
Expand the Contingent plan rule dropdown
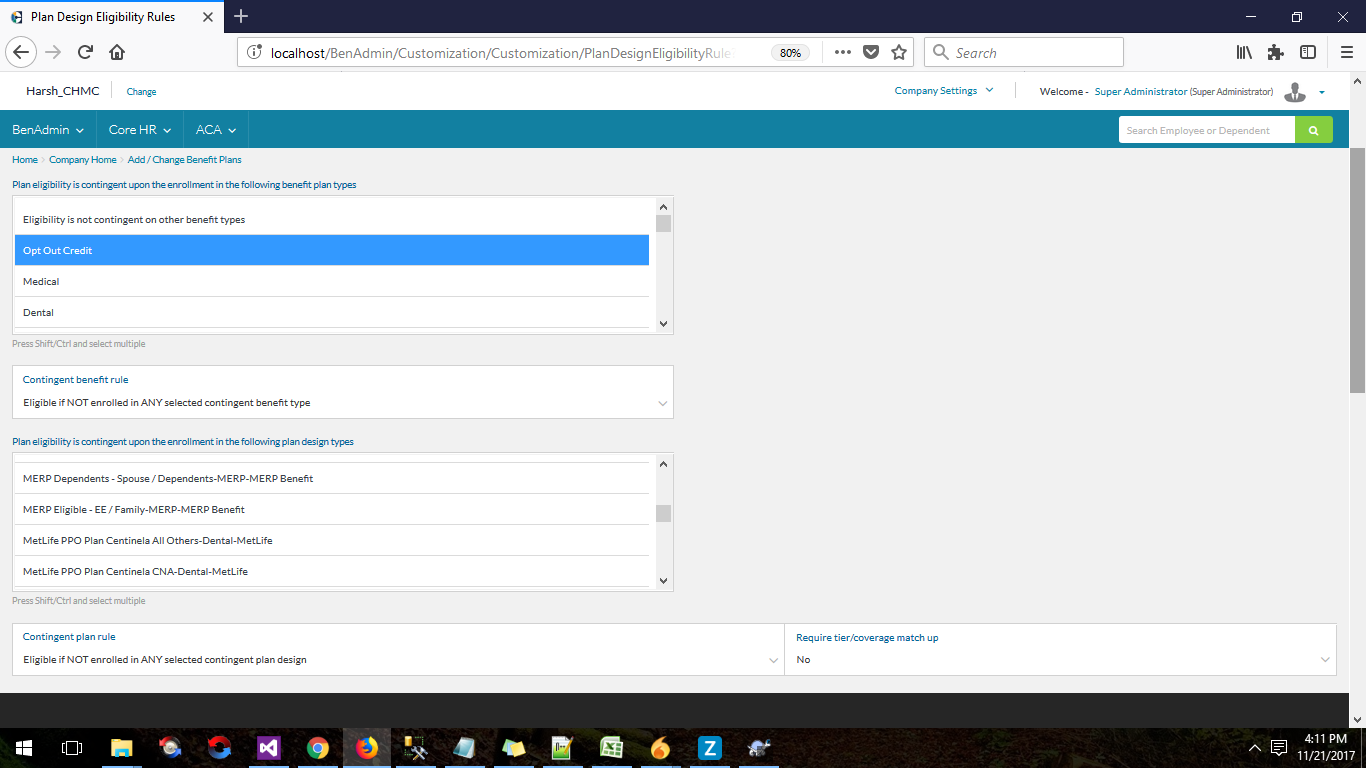coord(398,660)
